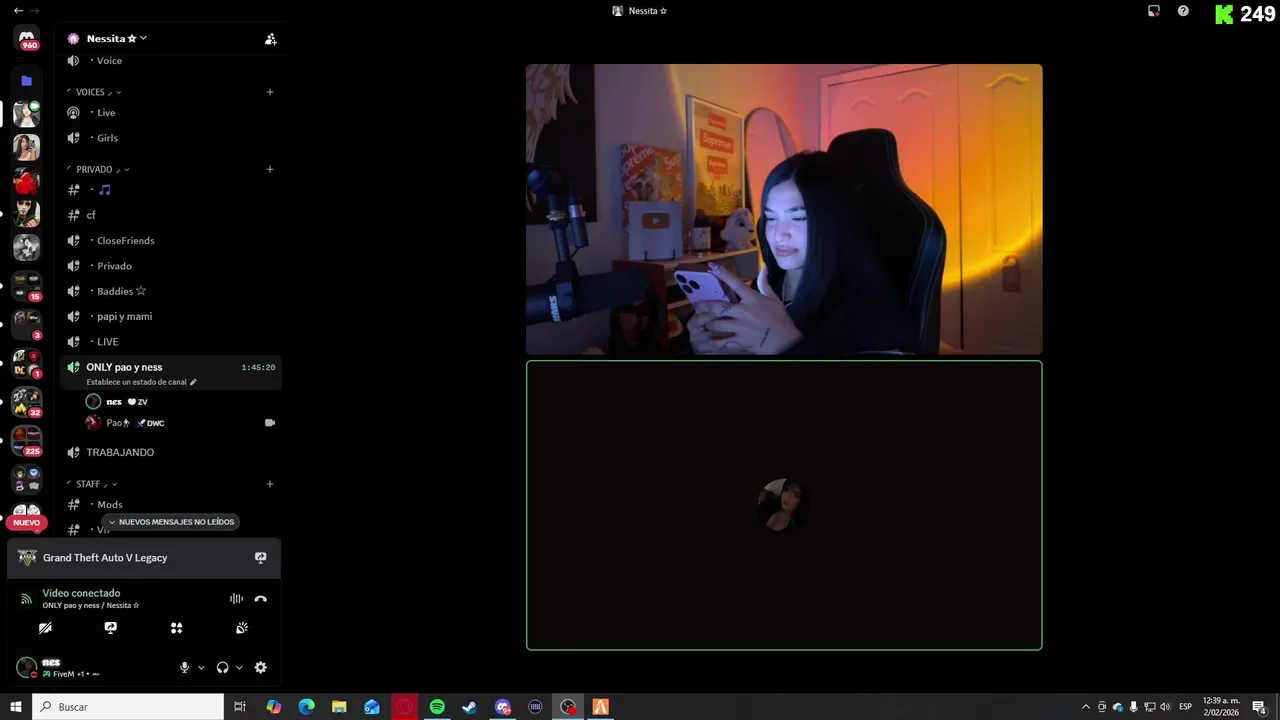The width and height of the screenshot is (1280, 720).
Task: Click Grand Theft Auto V Legacy activity
Action: coord(105,558)
